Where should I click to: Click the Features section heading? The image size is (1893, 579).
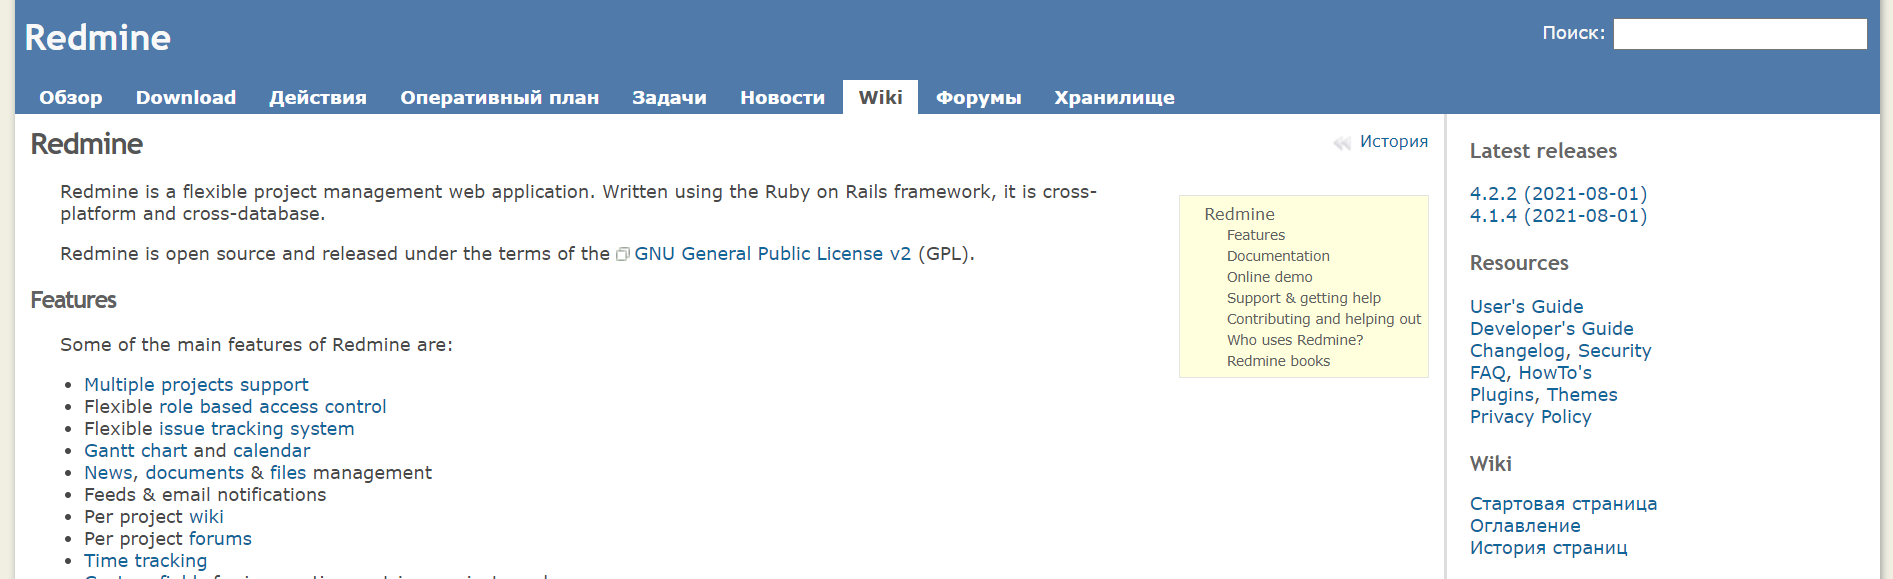74,300
